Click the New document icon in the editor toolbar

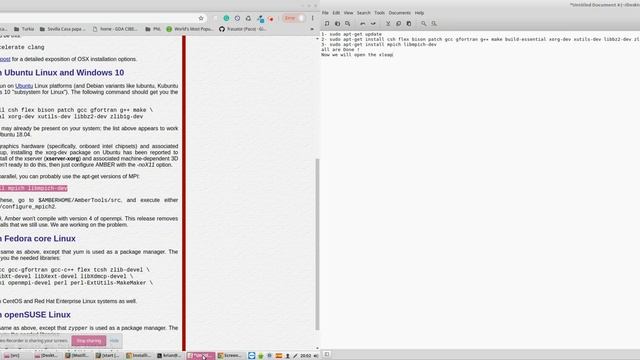click(327, 24)
